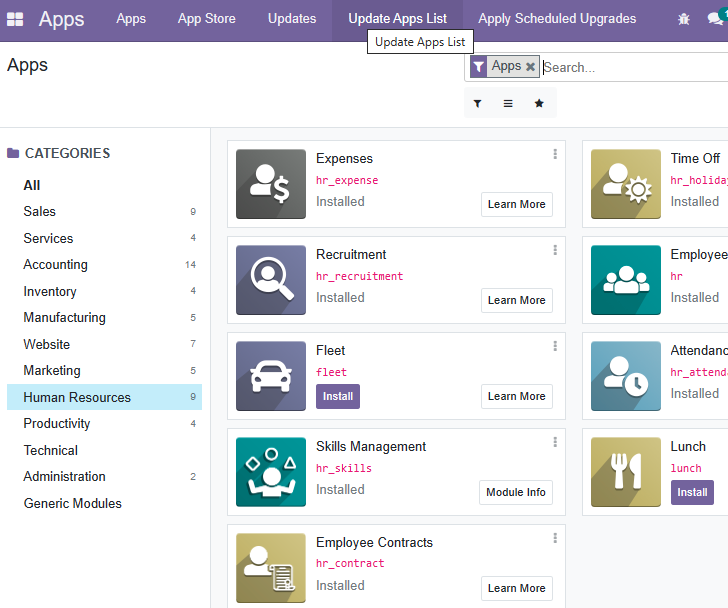Click Learn More on Expenses card

pyautogui.click(x=517, y=204)
